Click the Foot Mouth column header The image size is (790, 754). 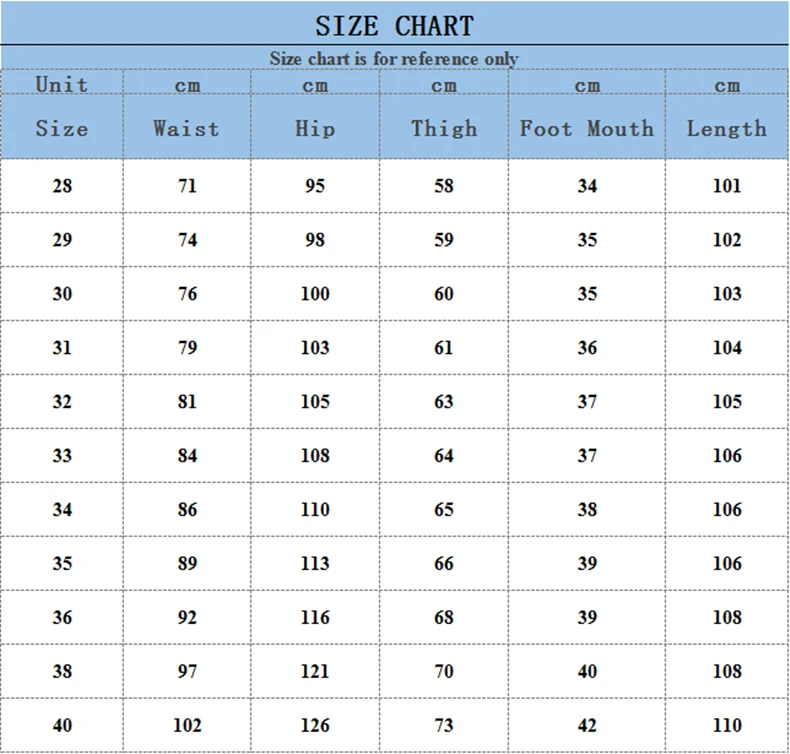click(587, 128)
